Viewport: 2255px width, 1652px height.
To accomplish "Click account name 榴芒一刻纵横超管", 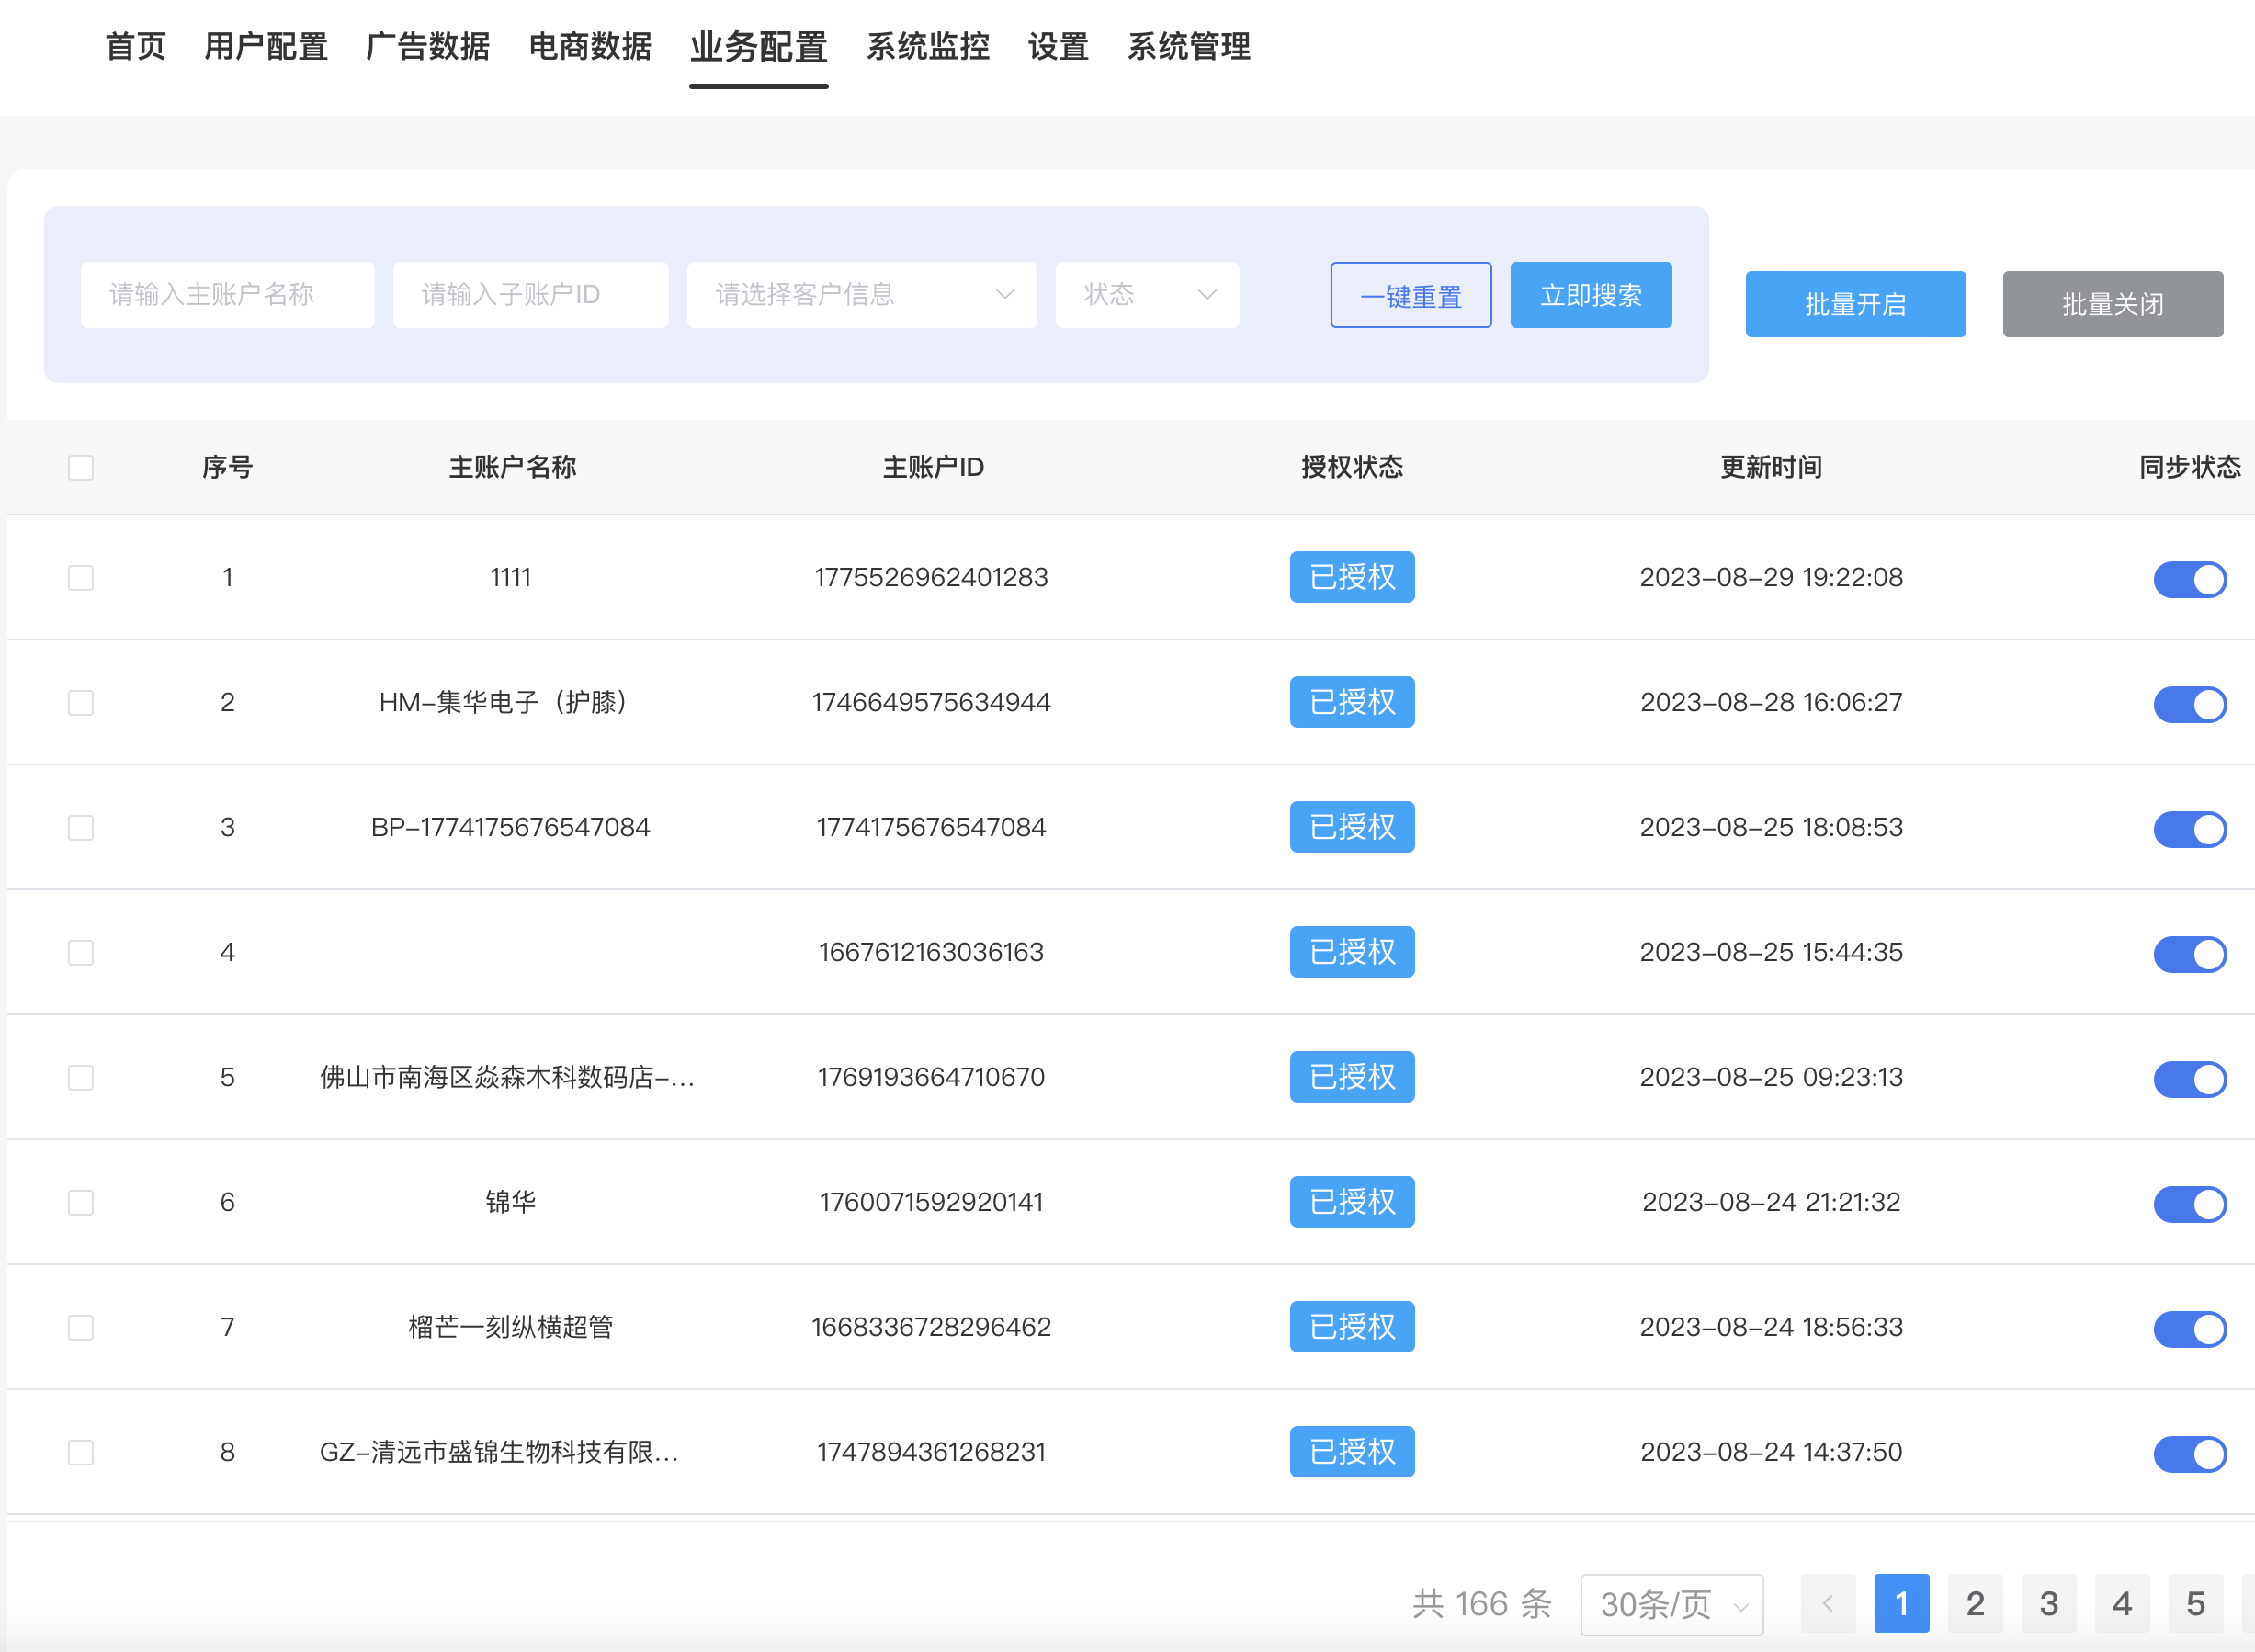I will pos(511,1327).
